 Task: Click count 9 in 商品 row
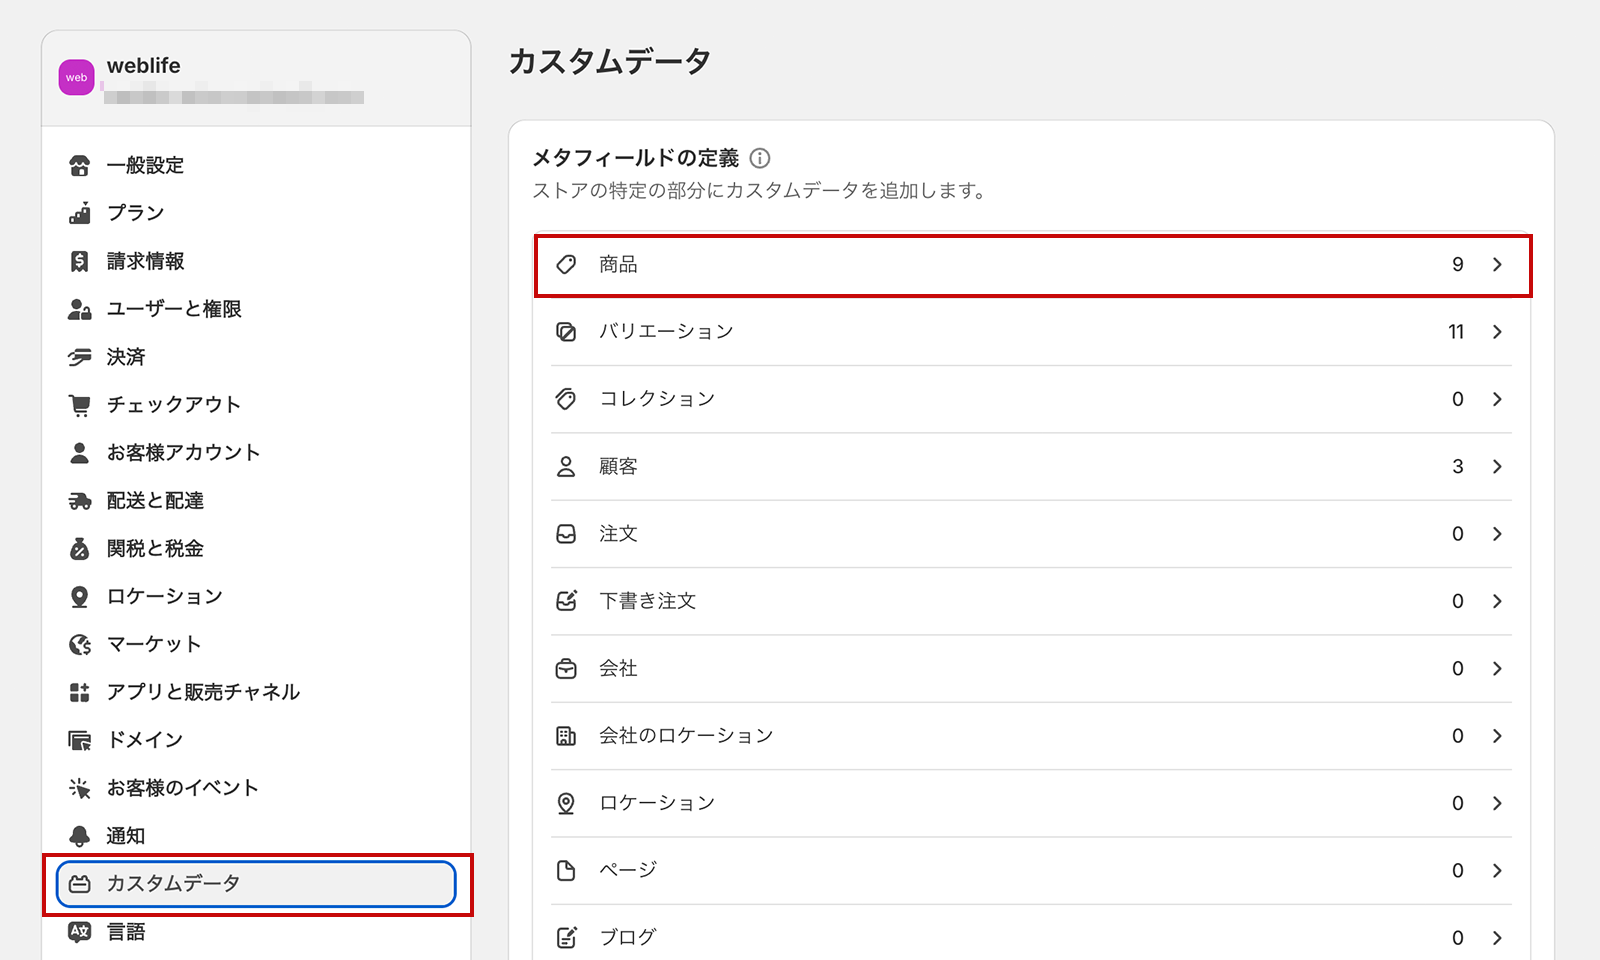tap(1458, 265)
